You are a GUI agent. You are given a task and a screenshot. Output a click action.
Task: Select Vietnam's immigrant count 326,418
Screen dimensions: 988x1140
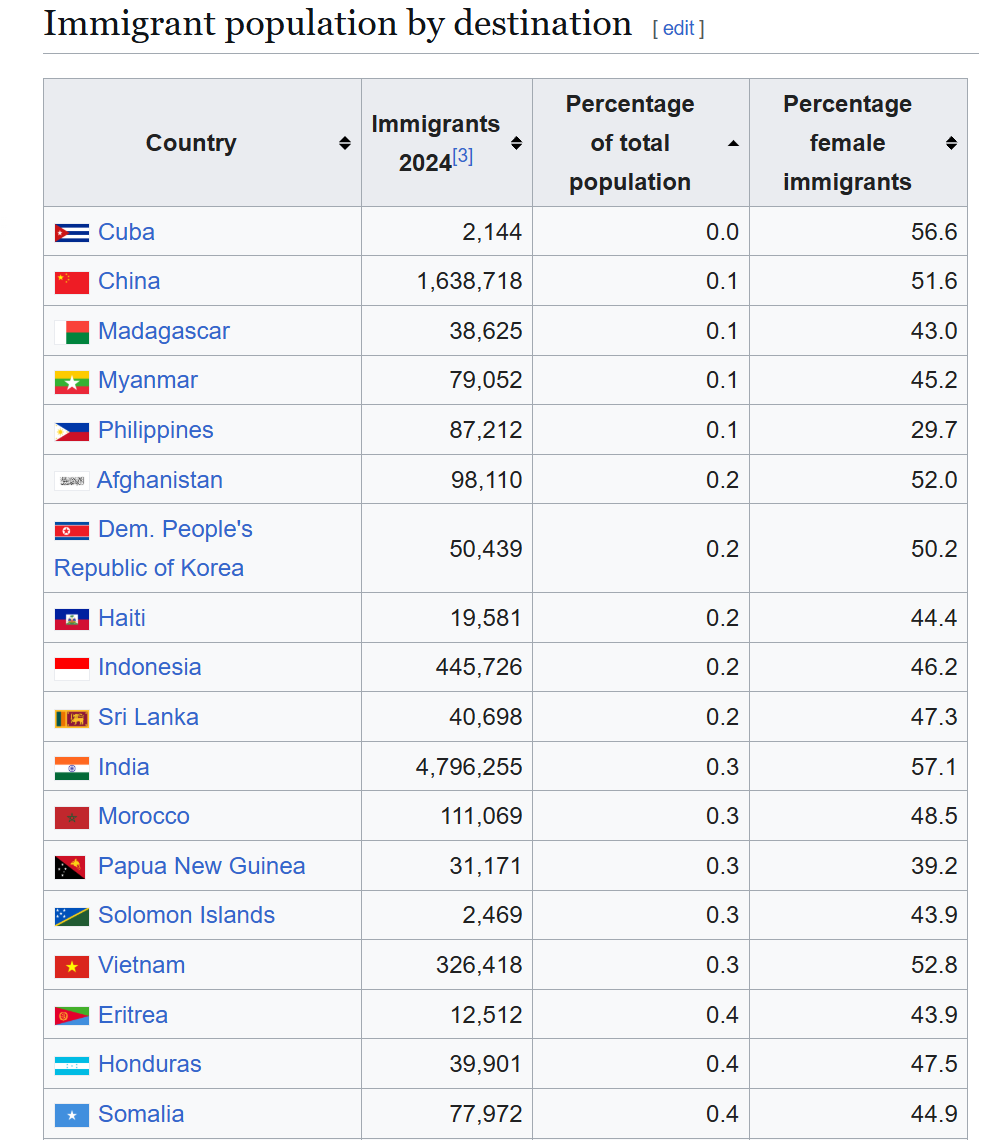tap(479, 966)
